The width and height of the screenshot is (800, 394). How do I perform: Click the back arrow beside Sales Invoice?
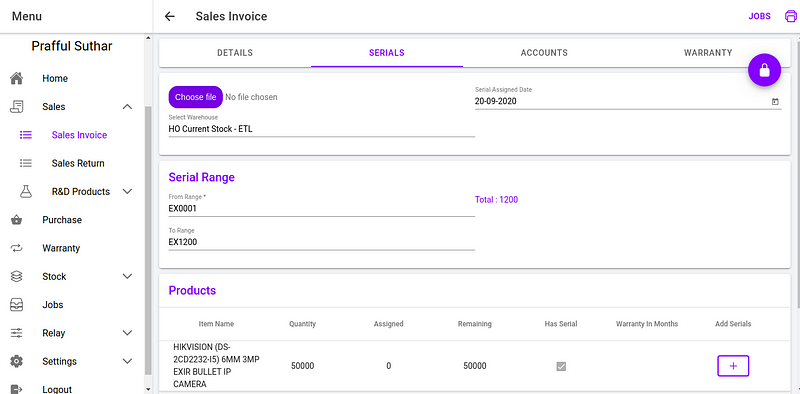pyautogui.click(x=170, y=16)
